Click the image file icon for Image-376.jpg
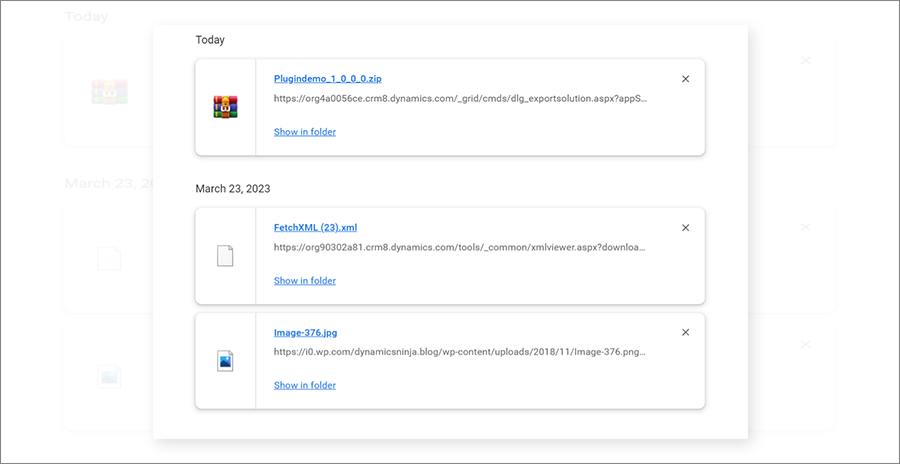900x464 pixels. point(225,361)
